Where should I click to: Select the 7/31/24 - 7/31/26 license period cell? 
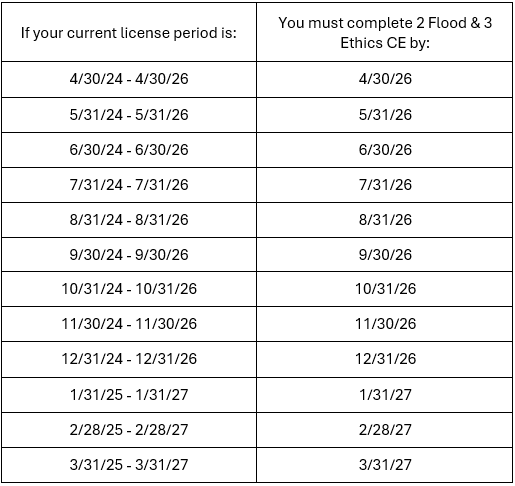pyautogui.click(x=129, y=185)
